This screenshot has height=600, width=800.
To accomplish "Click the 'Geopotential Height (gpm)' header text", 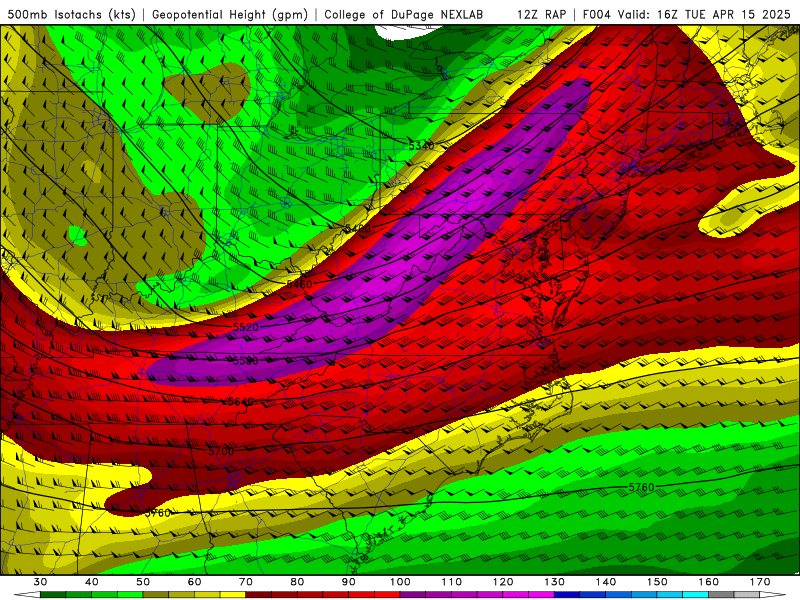I will [x=230, y=14].
